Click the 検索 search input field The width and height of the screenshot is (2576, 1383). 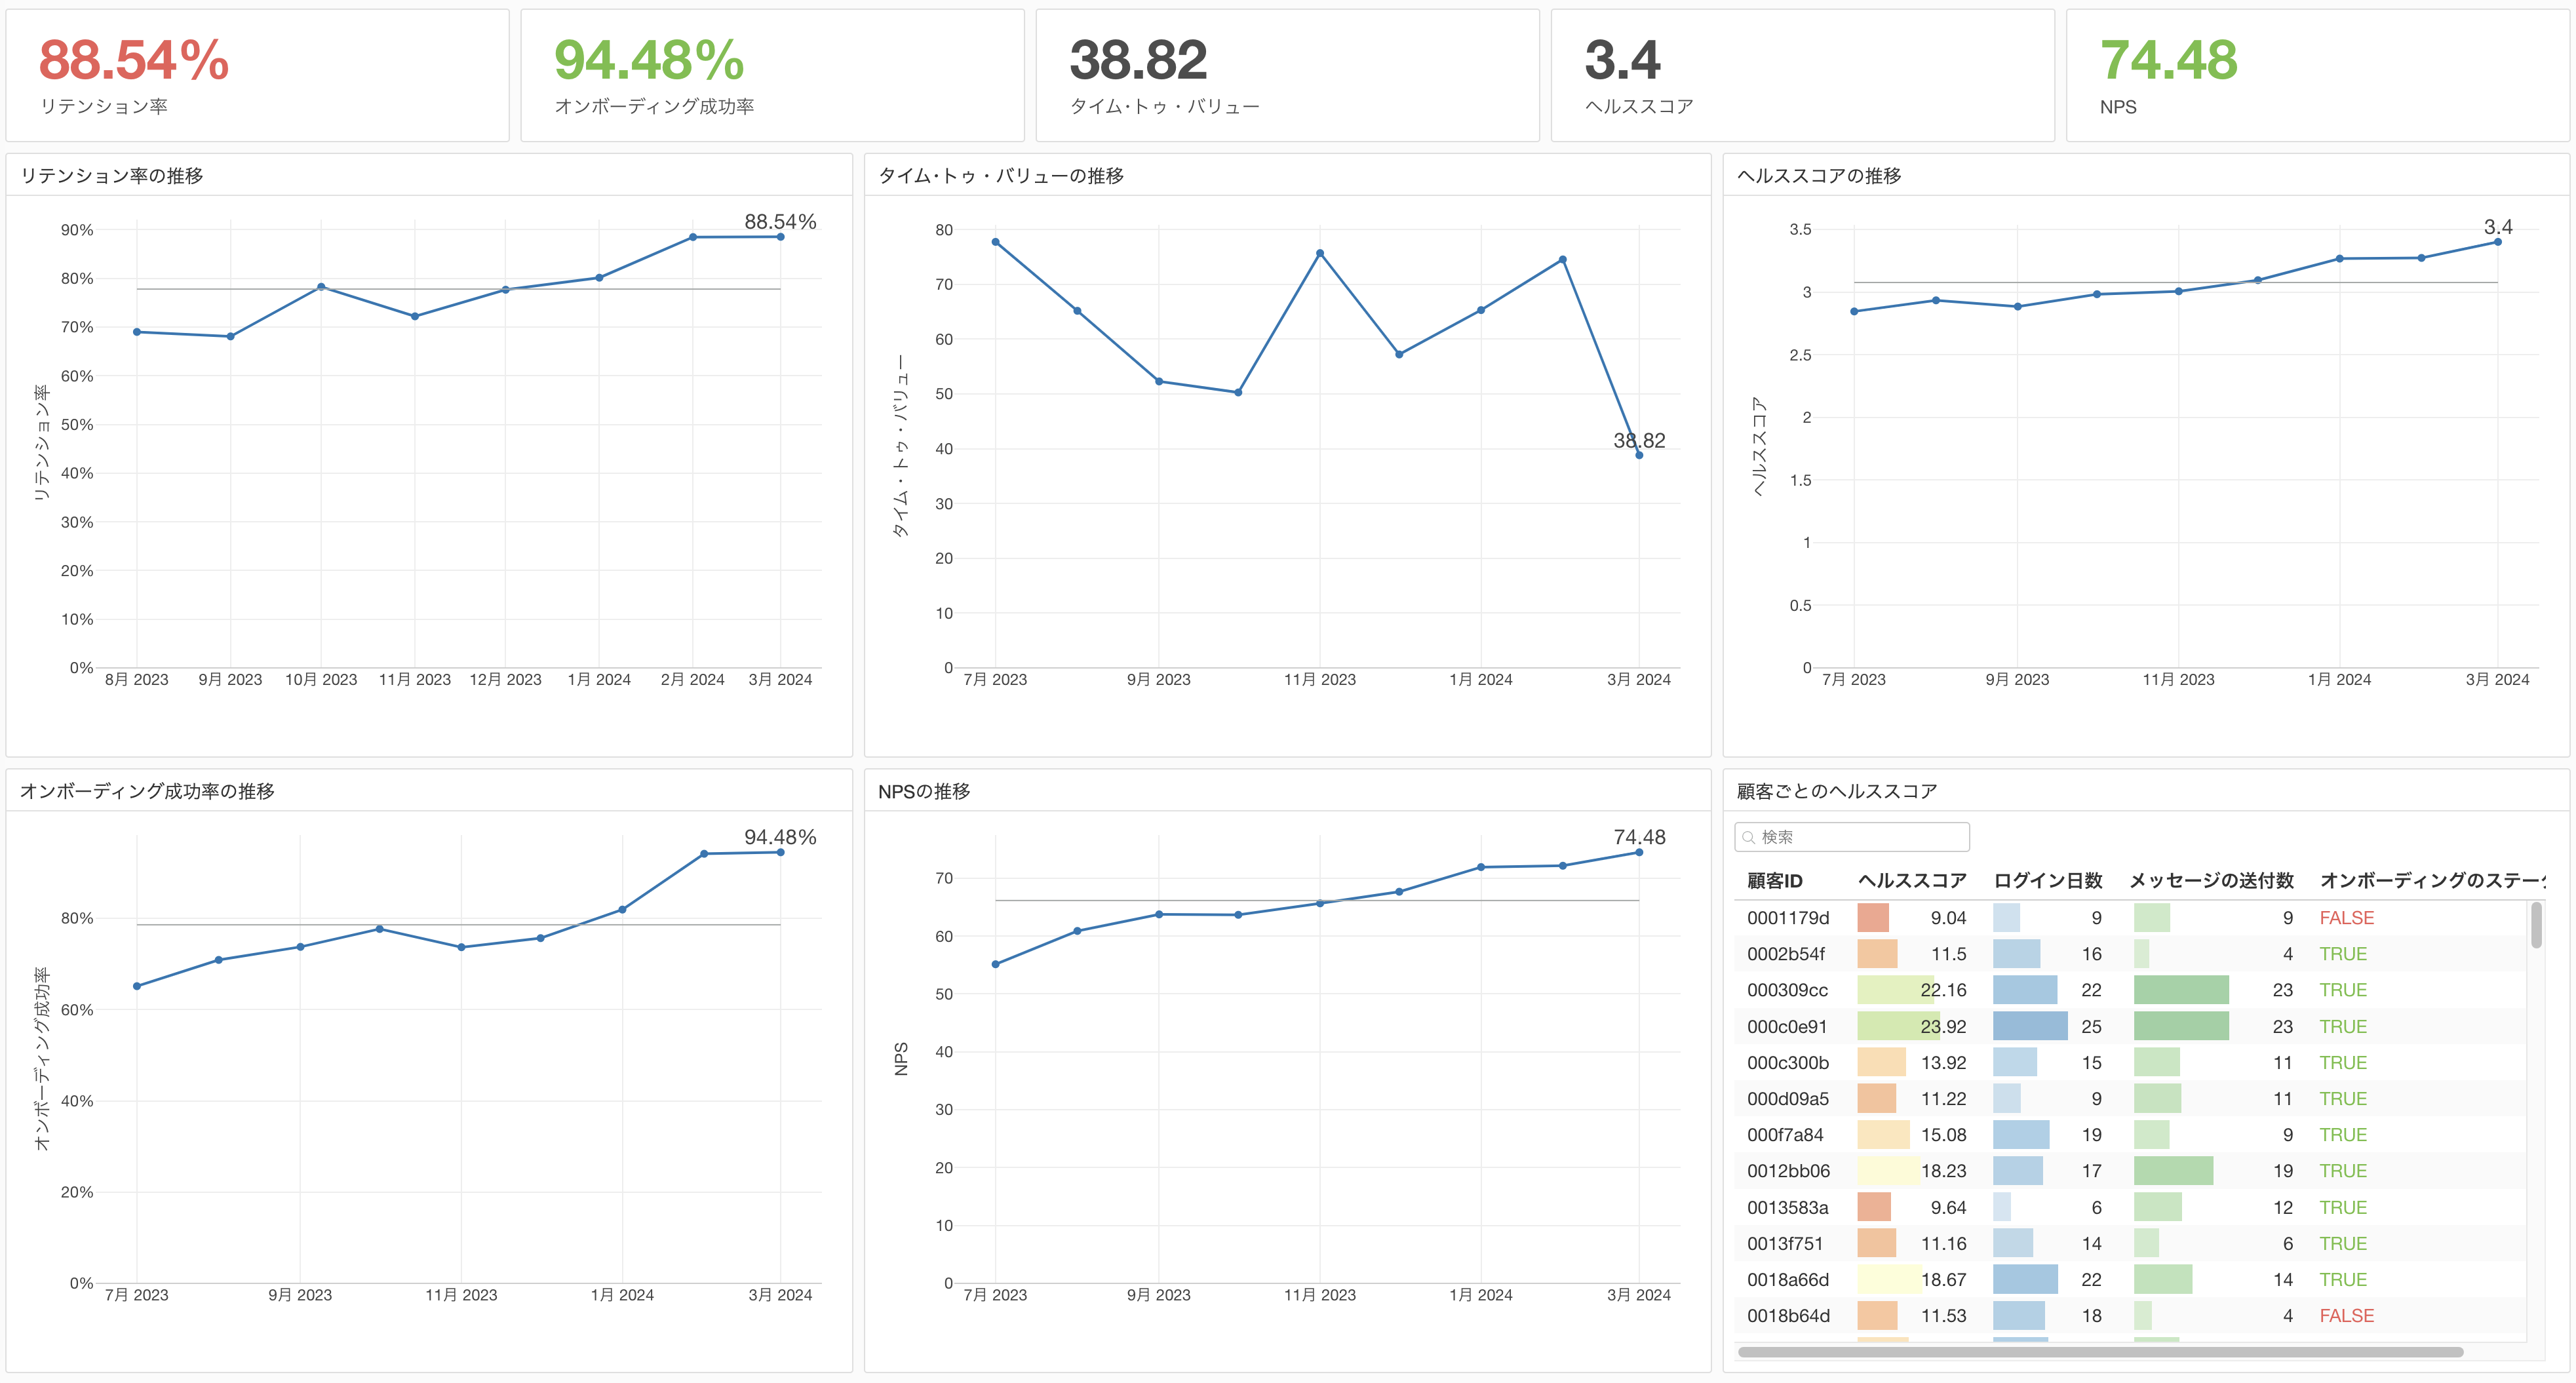pyautogui.click(x=1860, y=837)
